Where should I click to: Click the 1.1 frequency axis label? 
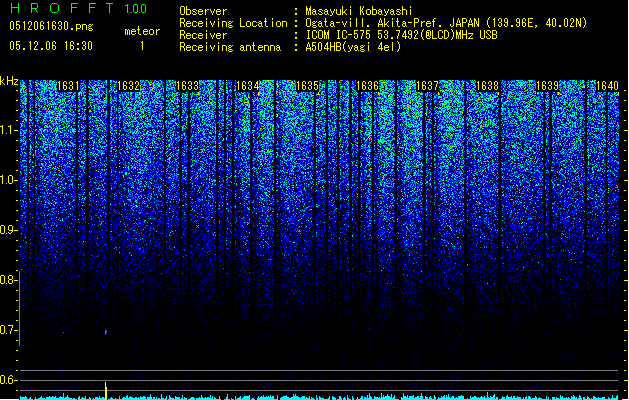(9, 130)
